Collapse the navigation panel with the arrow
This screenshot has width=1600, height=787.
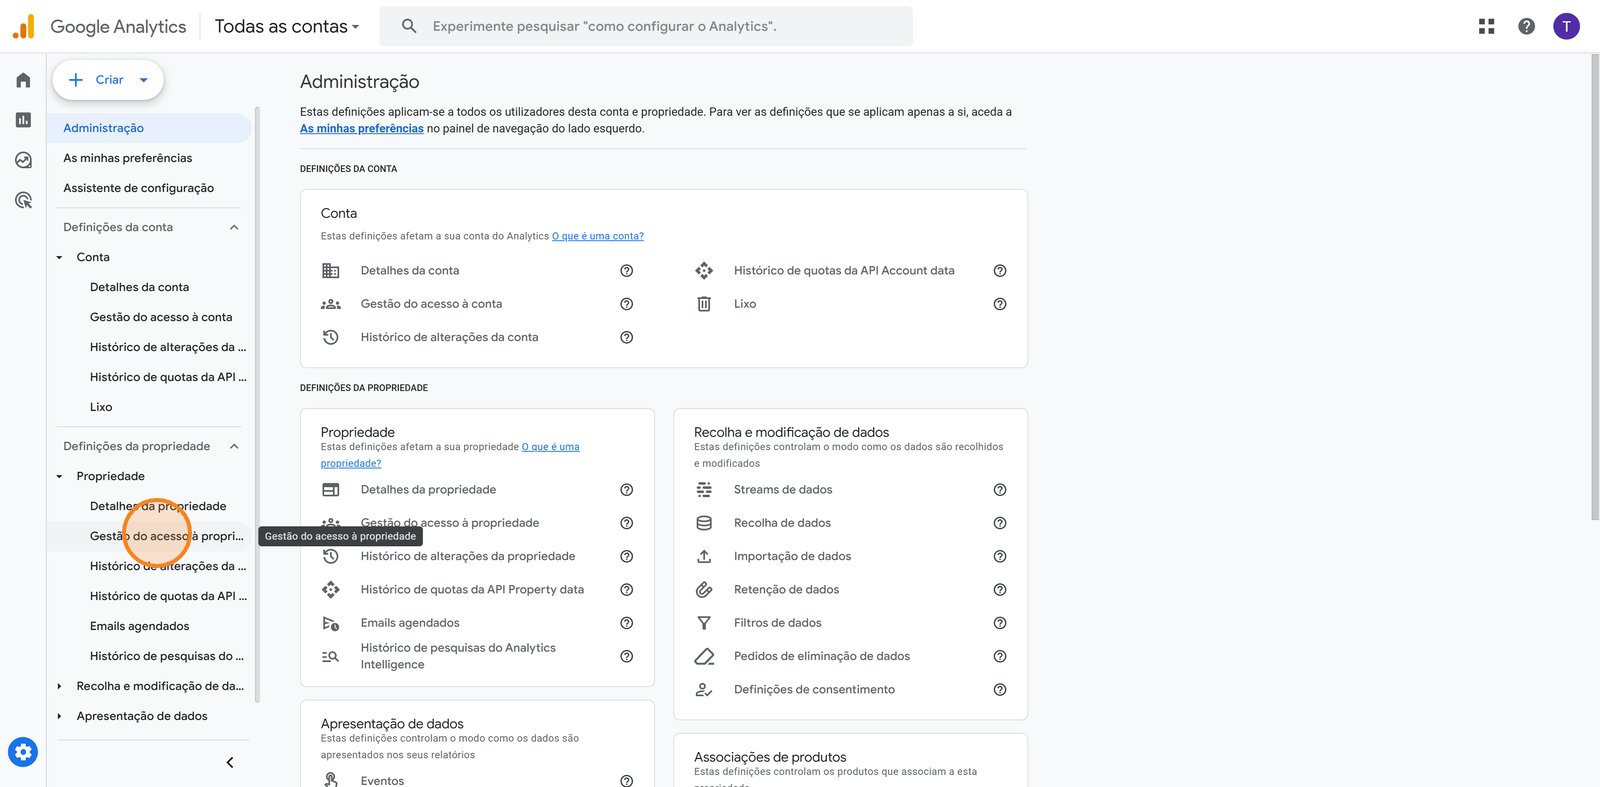230,763
